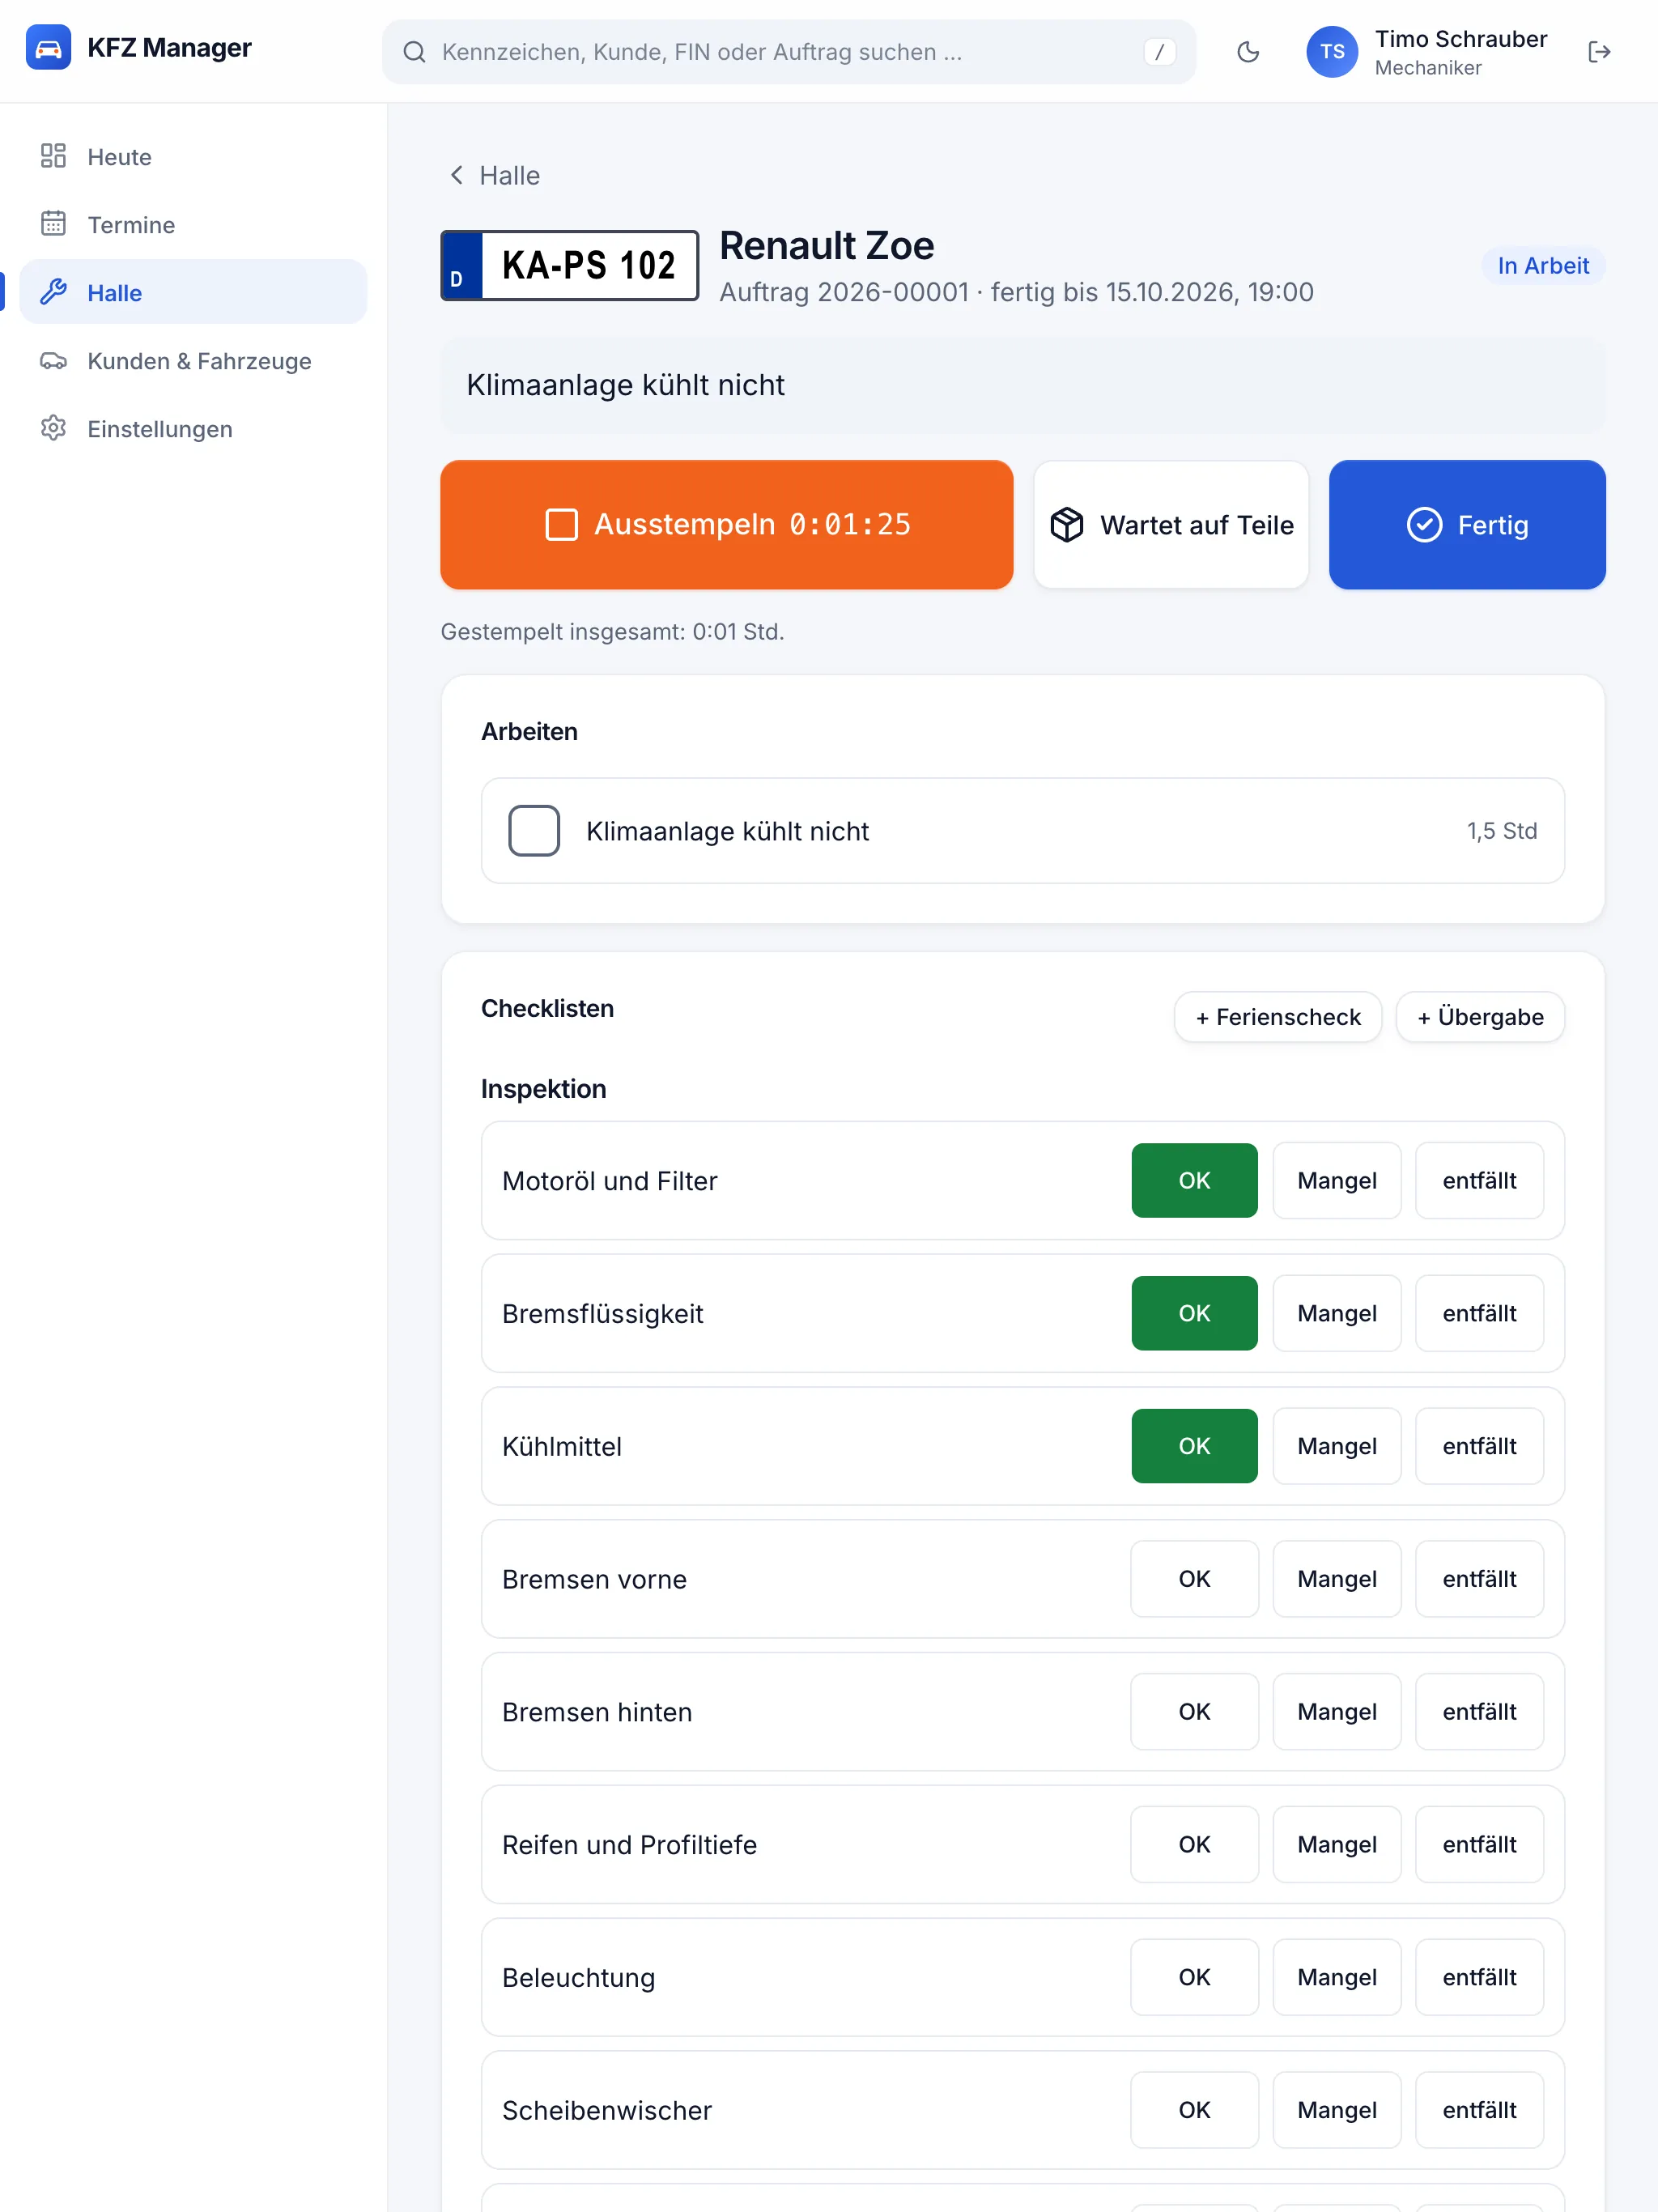
Task: Click the Halle wrench icon
Action: click(x=53, y=292)
